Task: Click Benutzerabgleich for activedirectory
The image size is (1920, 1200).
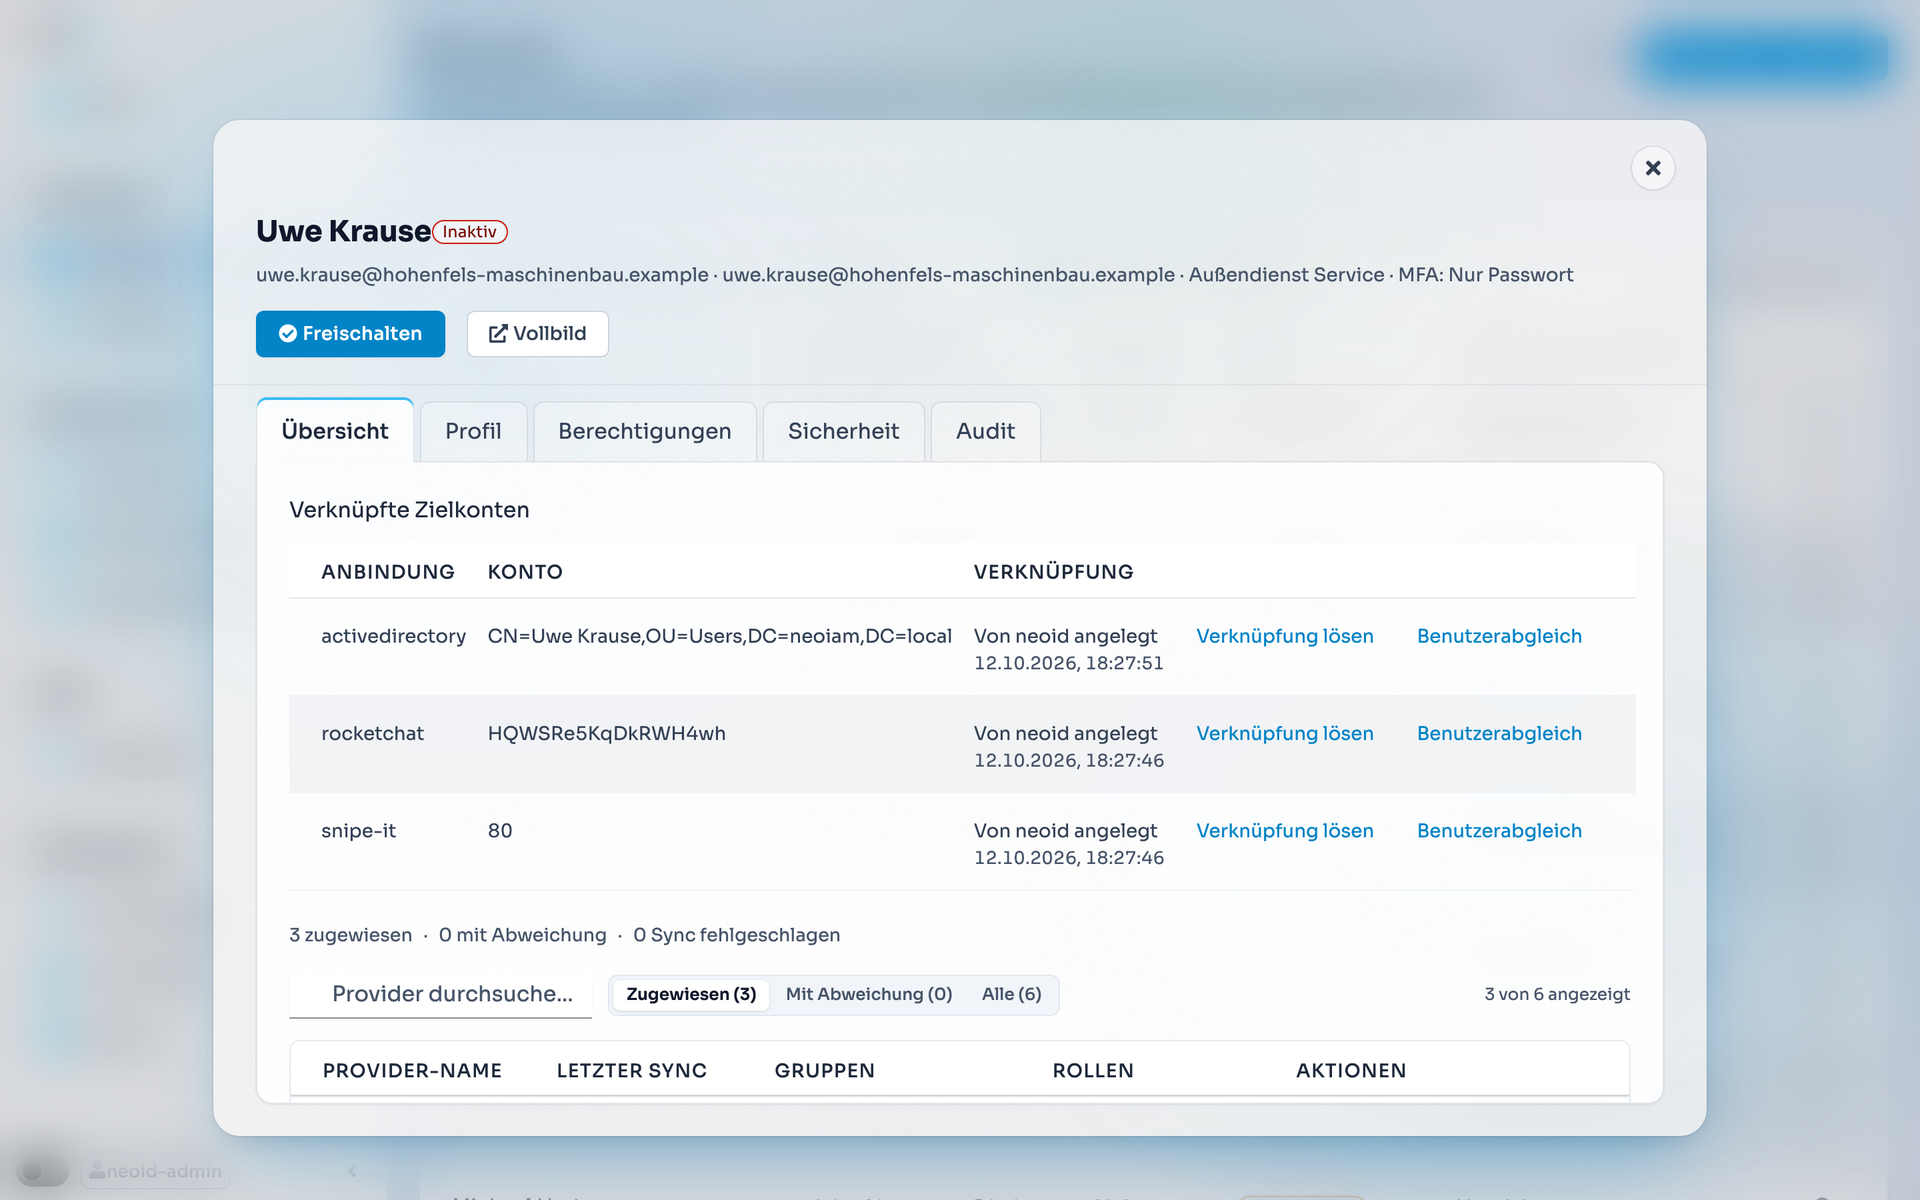Action: point(1499,636)
